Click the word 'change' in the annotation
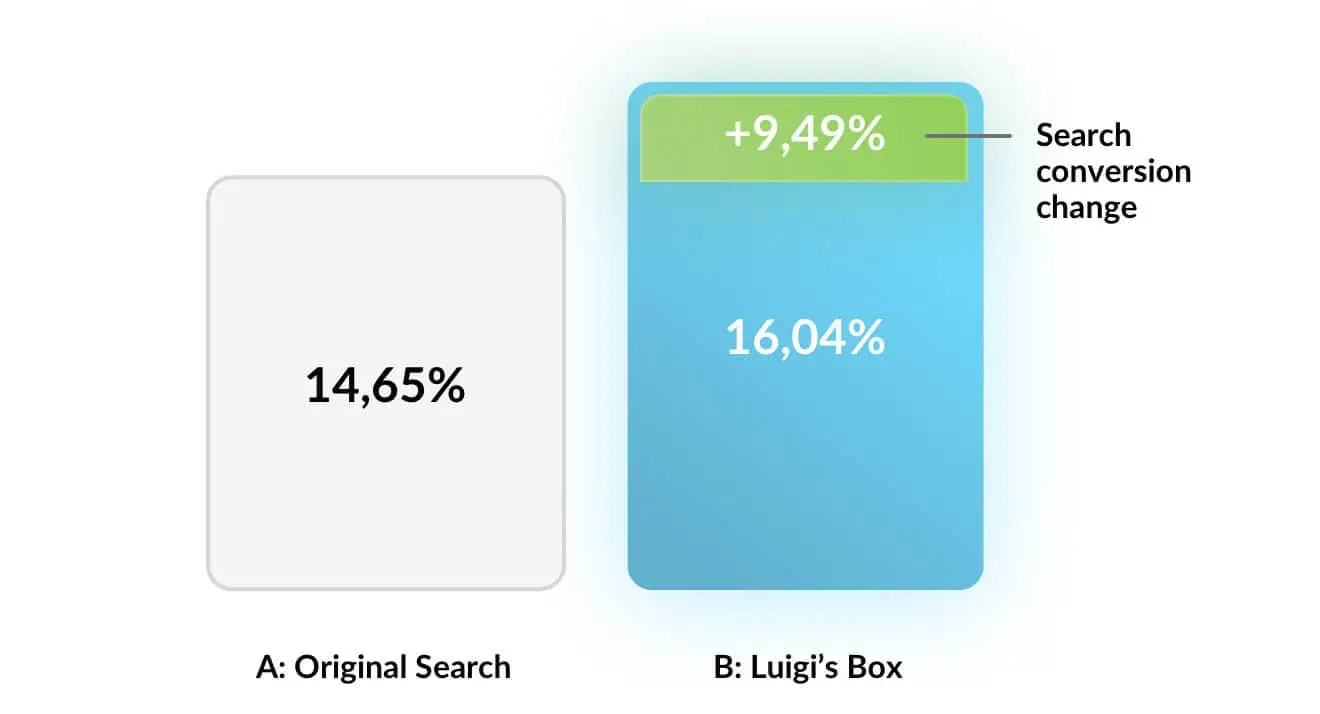This screenshot has width=1320, height=714. pyautogui.click(x=1086, y=207)
